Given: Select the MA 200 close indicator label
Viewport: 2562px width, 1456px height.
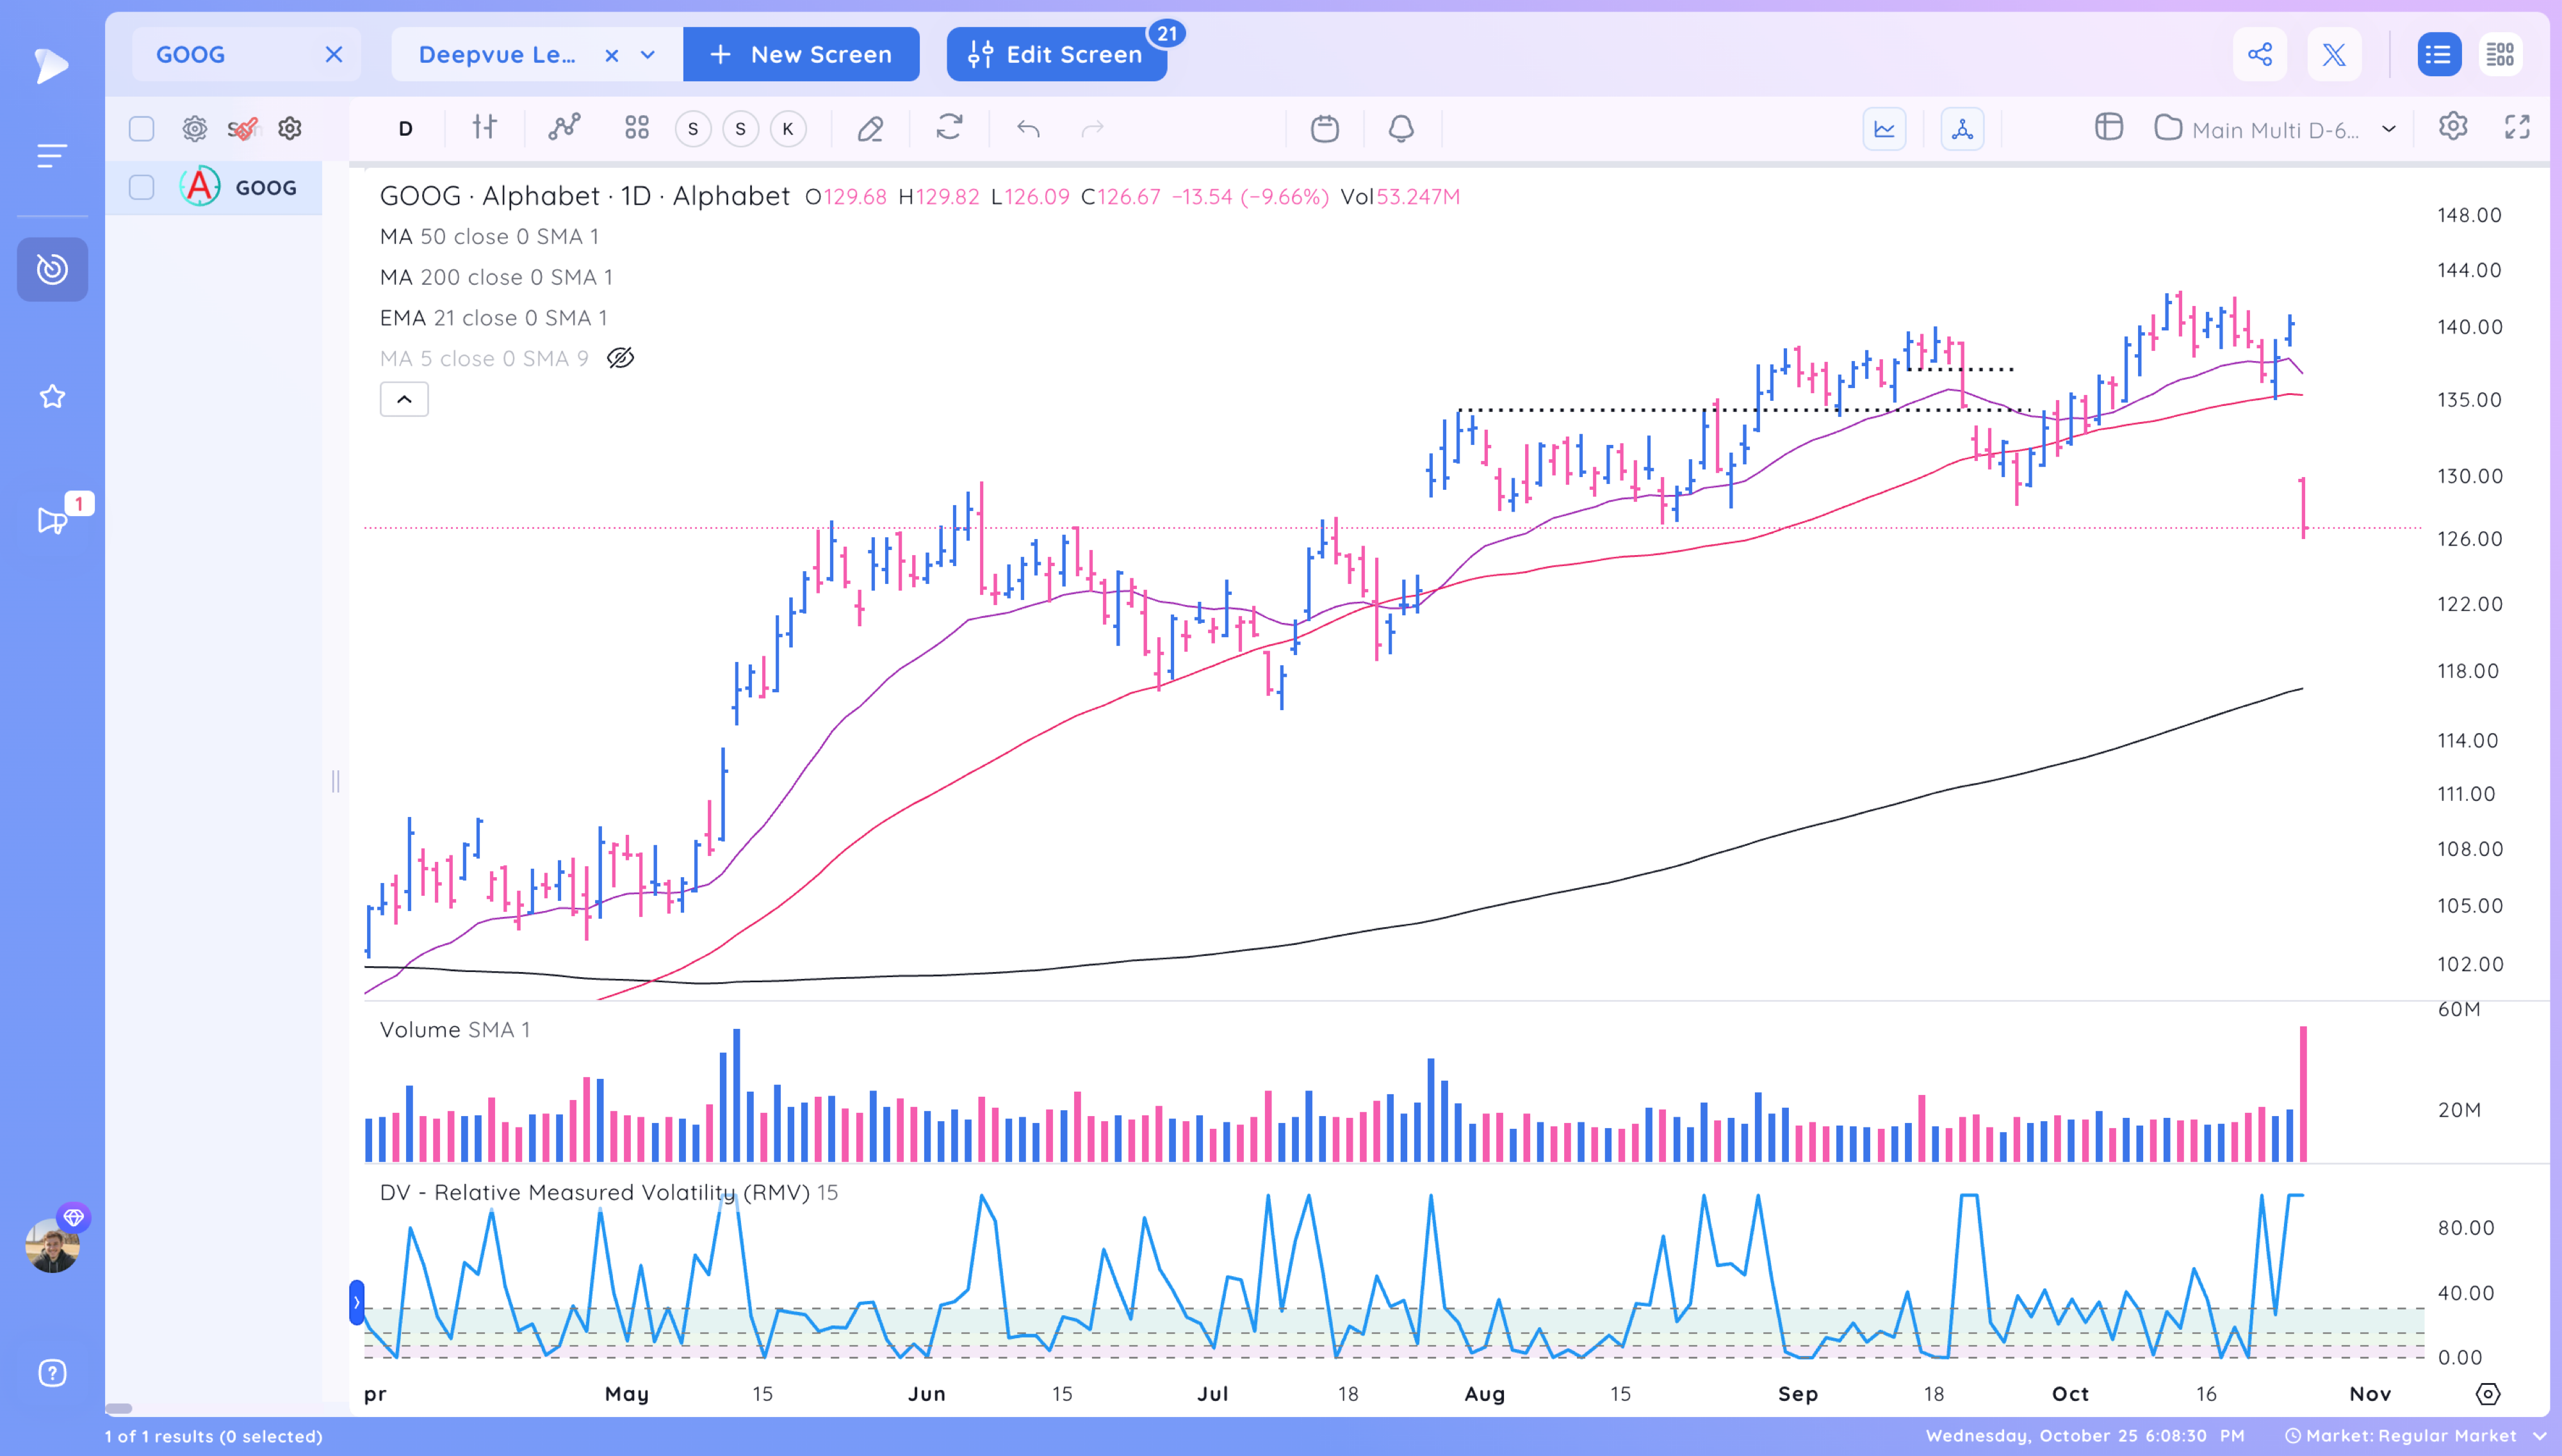Looking at the screenshot, I should 496,277.
